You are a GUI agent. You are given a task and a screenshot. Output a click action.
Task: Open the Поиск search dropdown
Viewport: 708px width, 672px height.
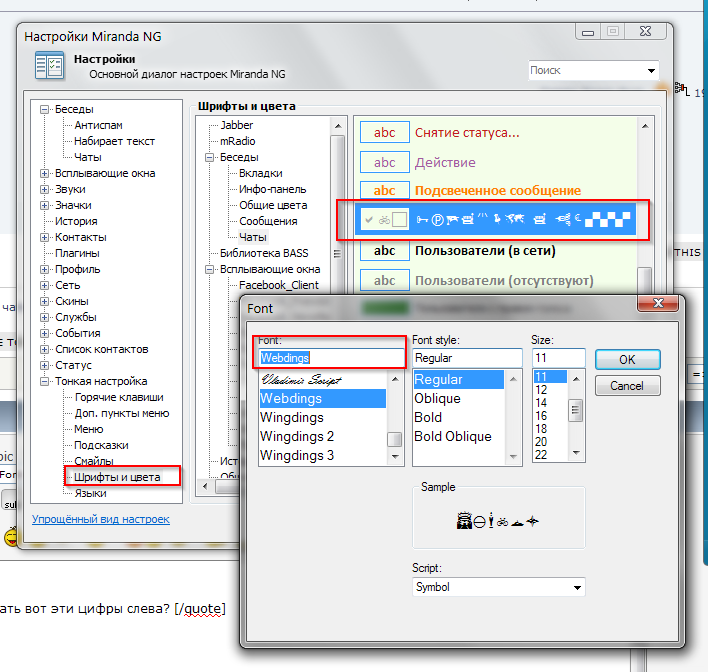pos(651,70)
